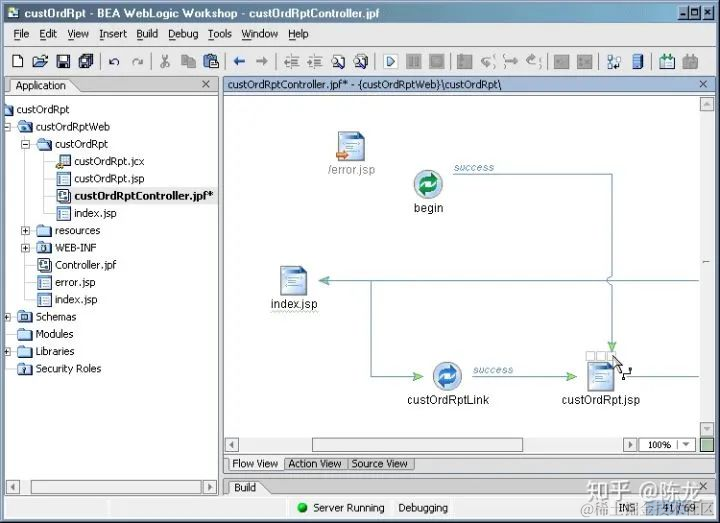720x523 pixels.
Task: Click the flow view horizontal scrollbar thumb
Action: (x=417, y=444)
